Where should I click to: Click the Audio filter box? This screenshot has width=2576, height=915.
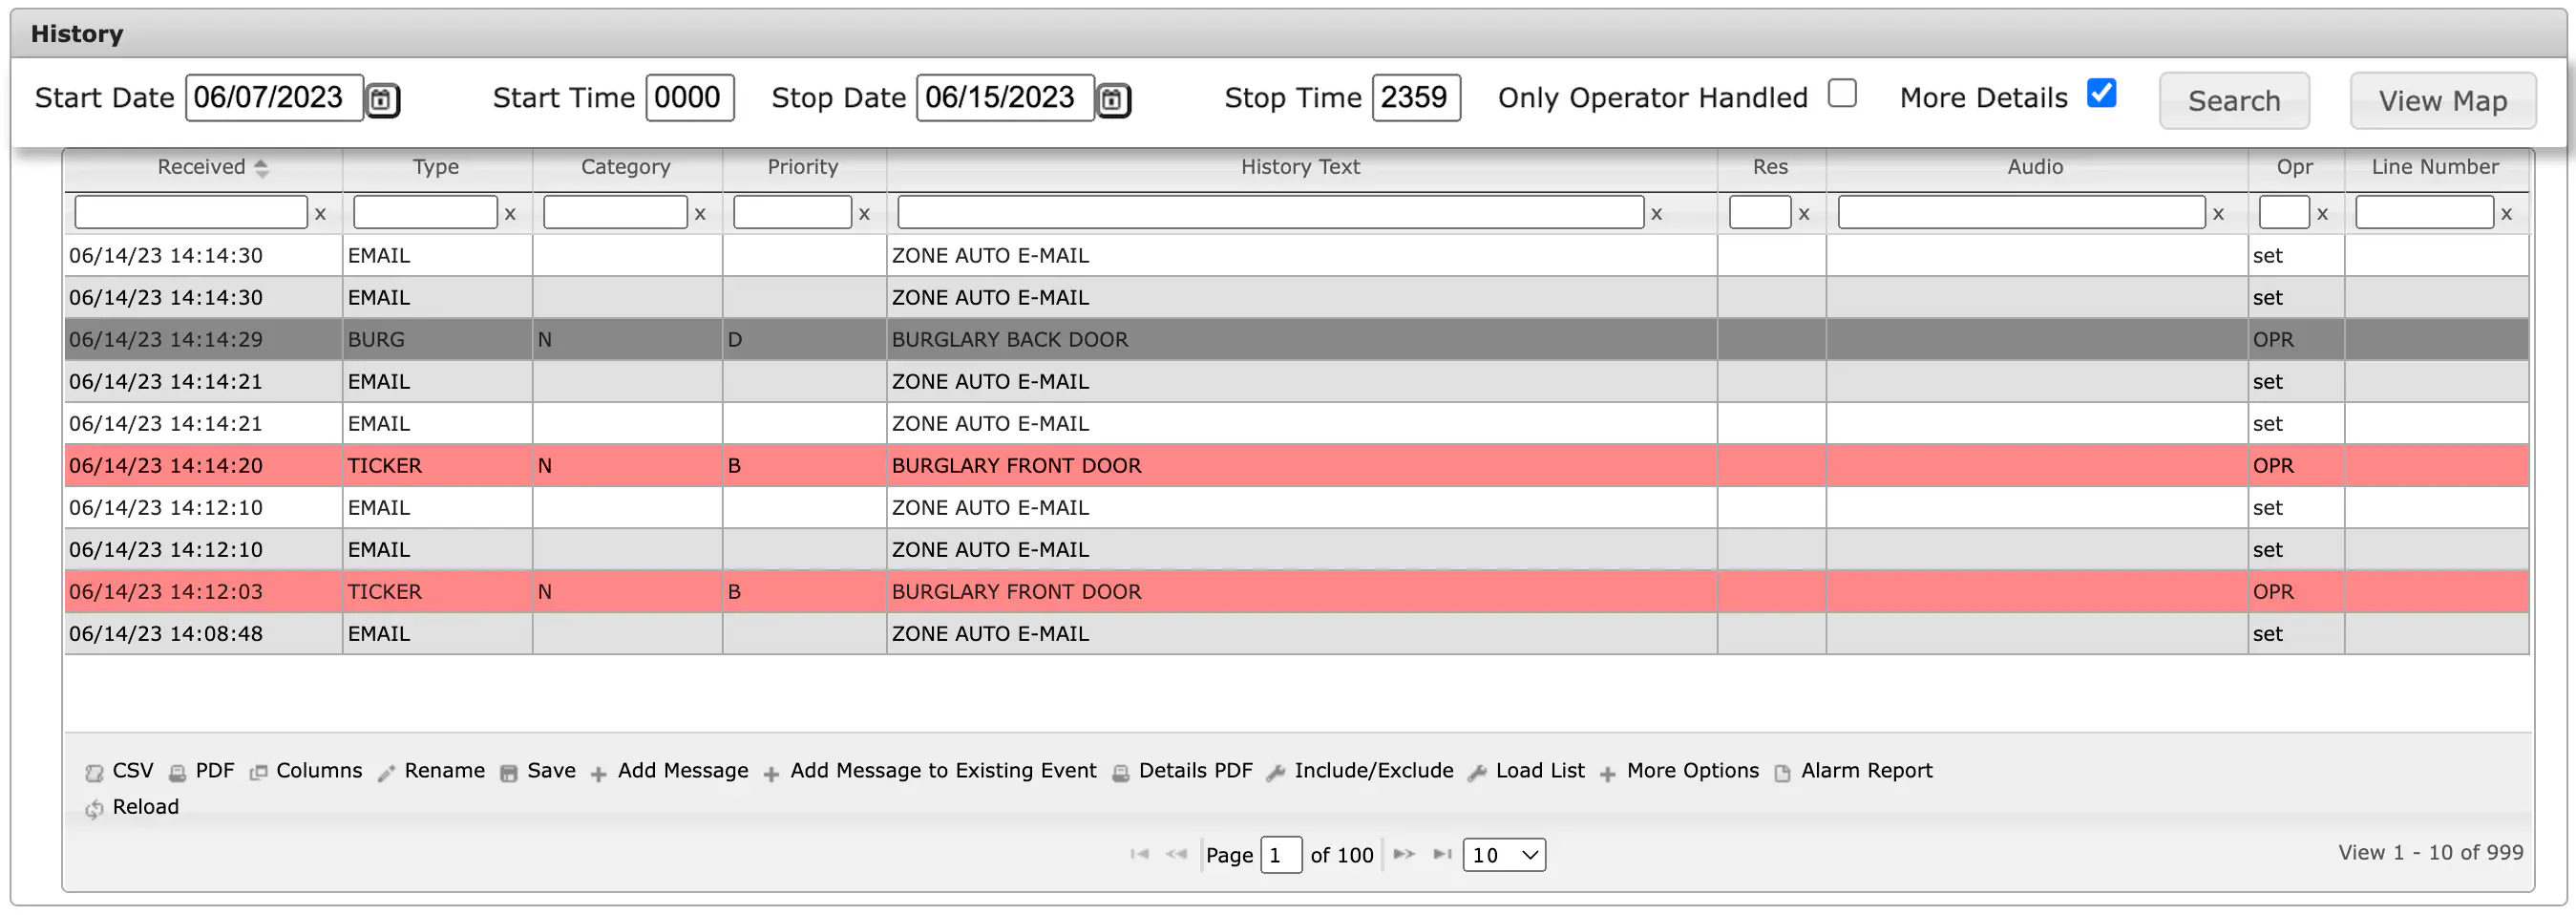(2021, 212)
